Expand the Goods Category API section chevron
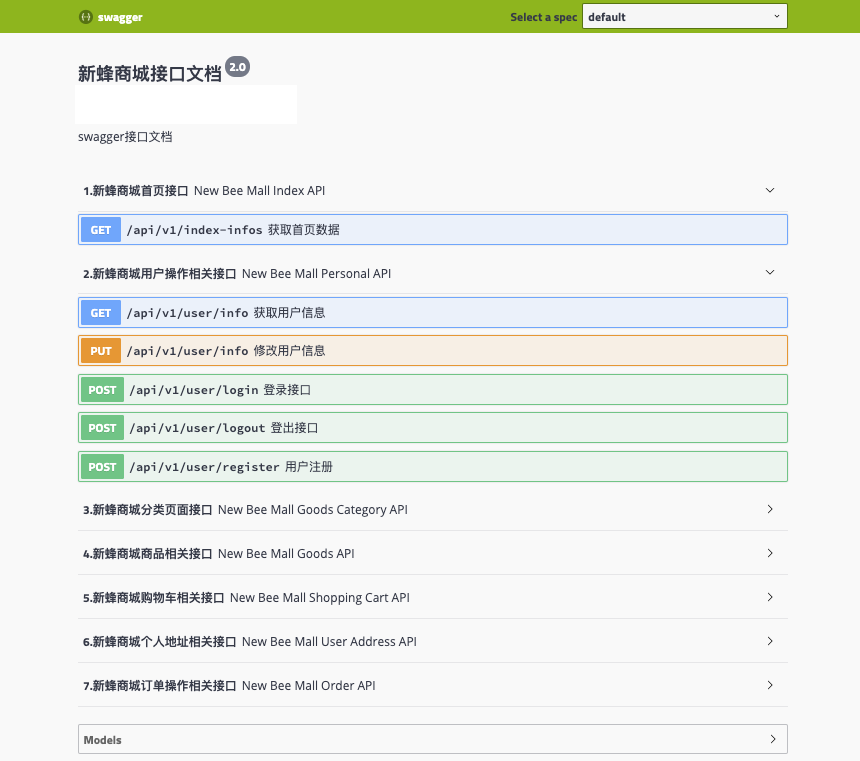Image resolution: width=860 pixels, height=761 pixels. point(770,509)
